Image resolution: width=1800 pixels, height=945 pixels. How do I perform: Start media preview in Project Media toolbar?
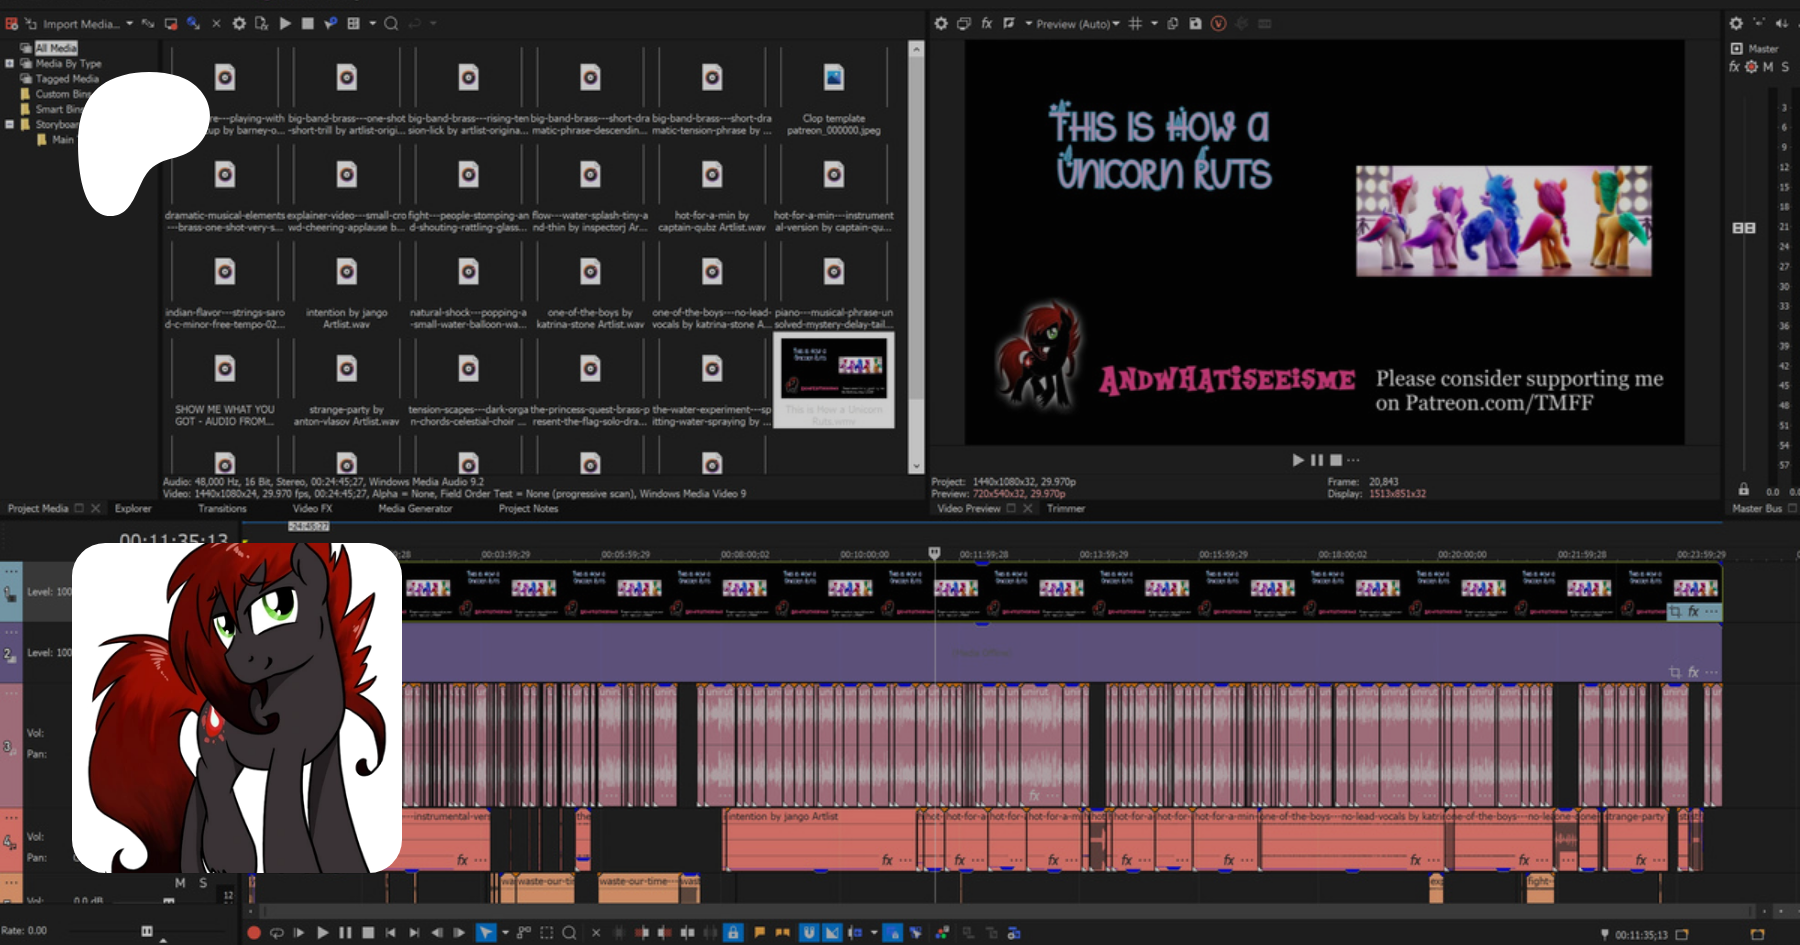285,23
